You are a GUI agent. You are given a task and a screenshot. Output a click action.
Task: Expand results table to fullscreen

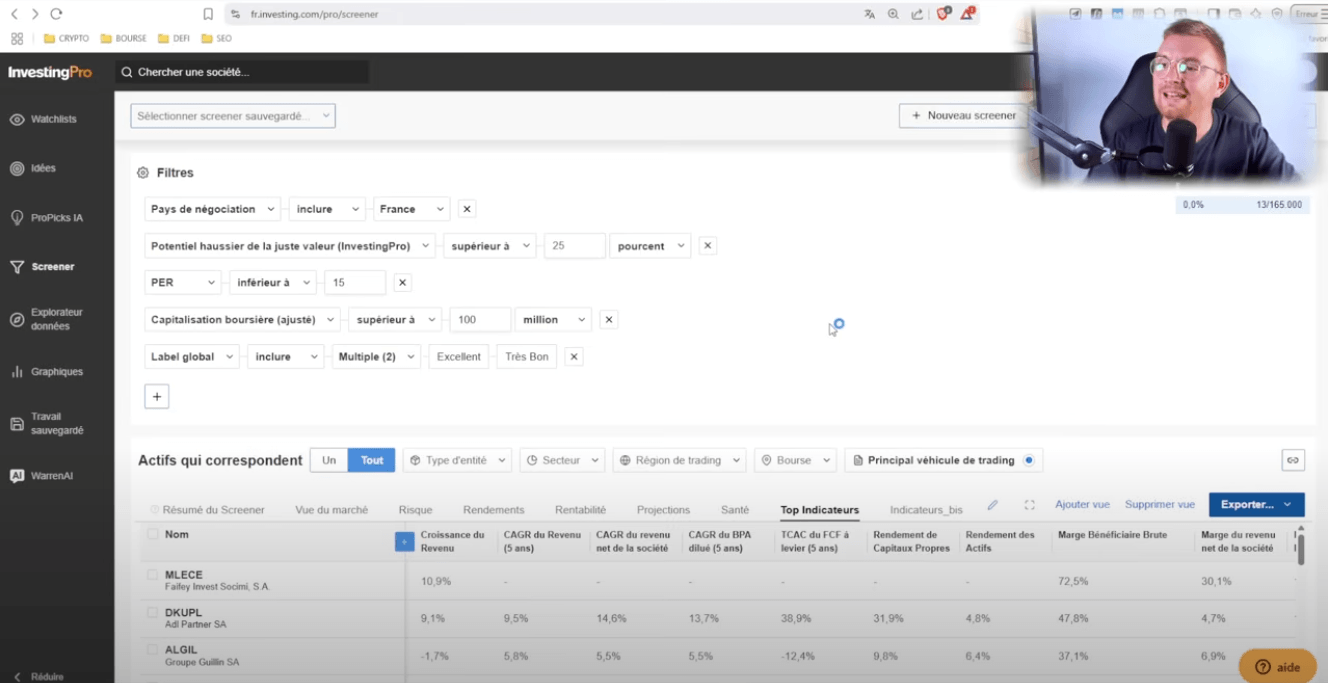pos(1029,505)
